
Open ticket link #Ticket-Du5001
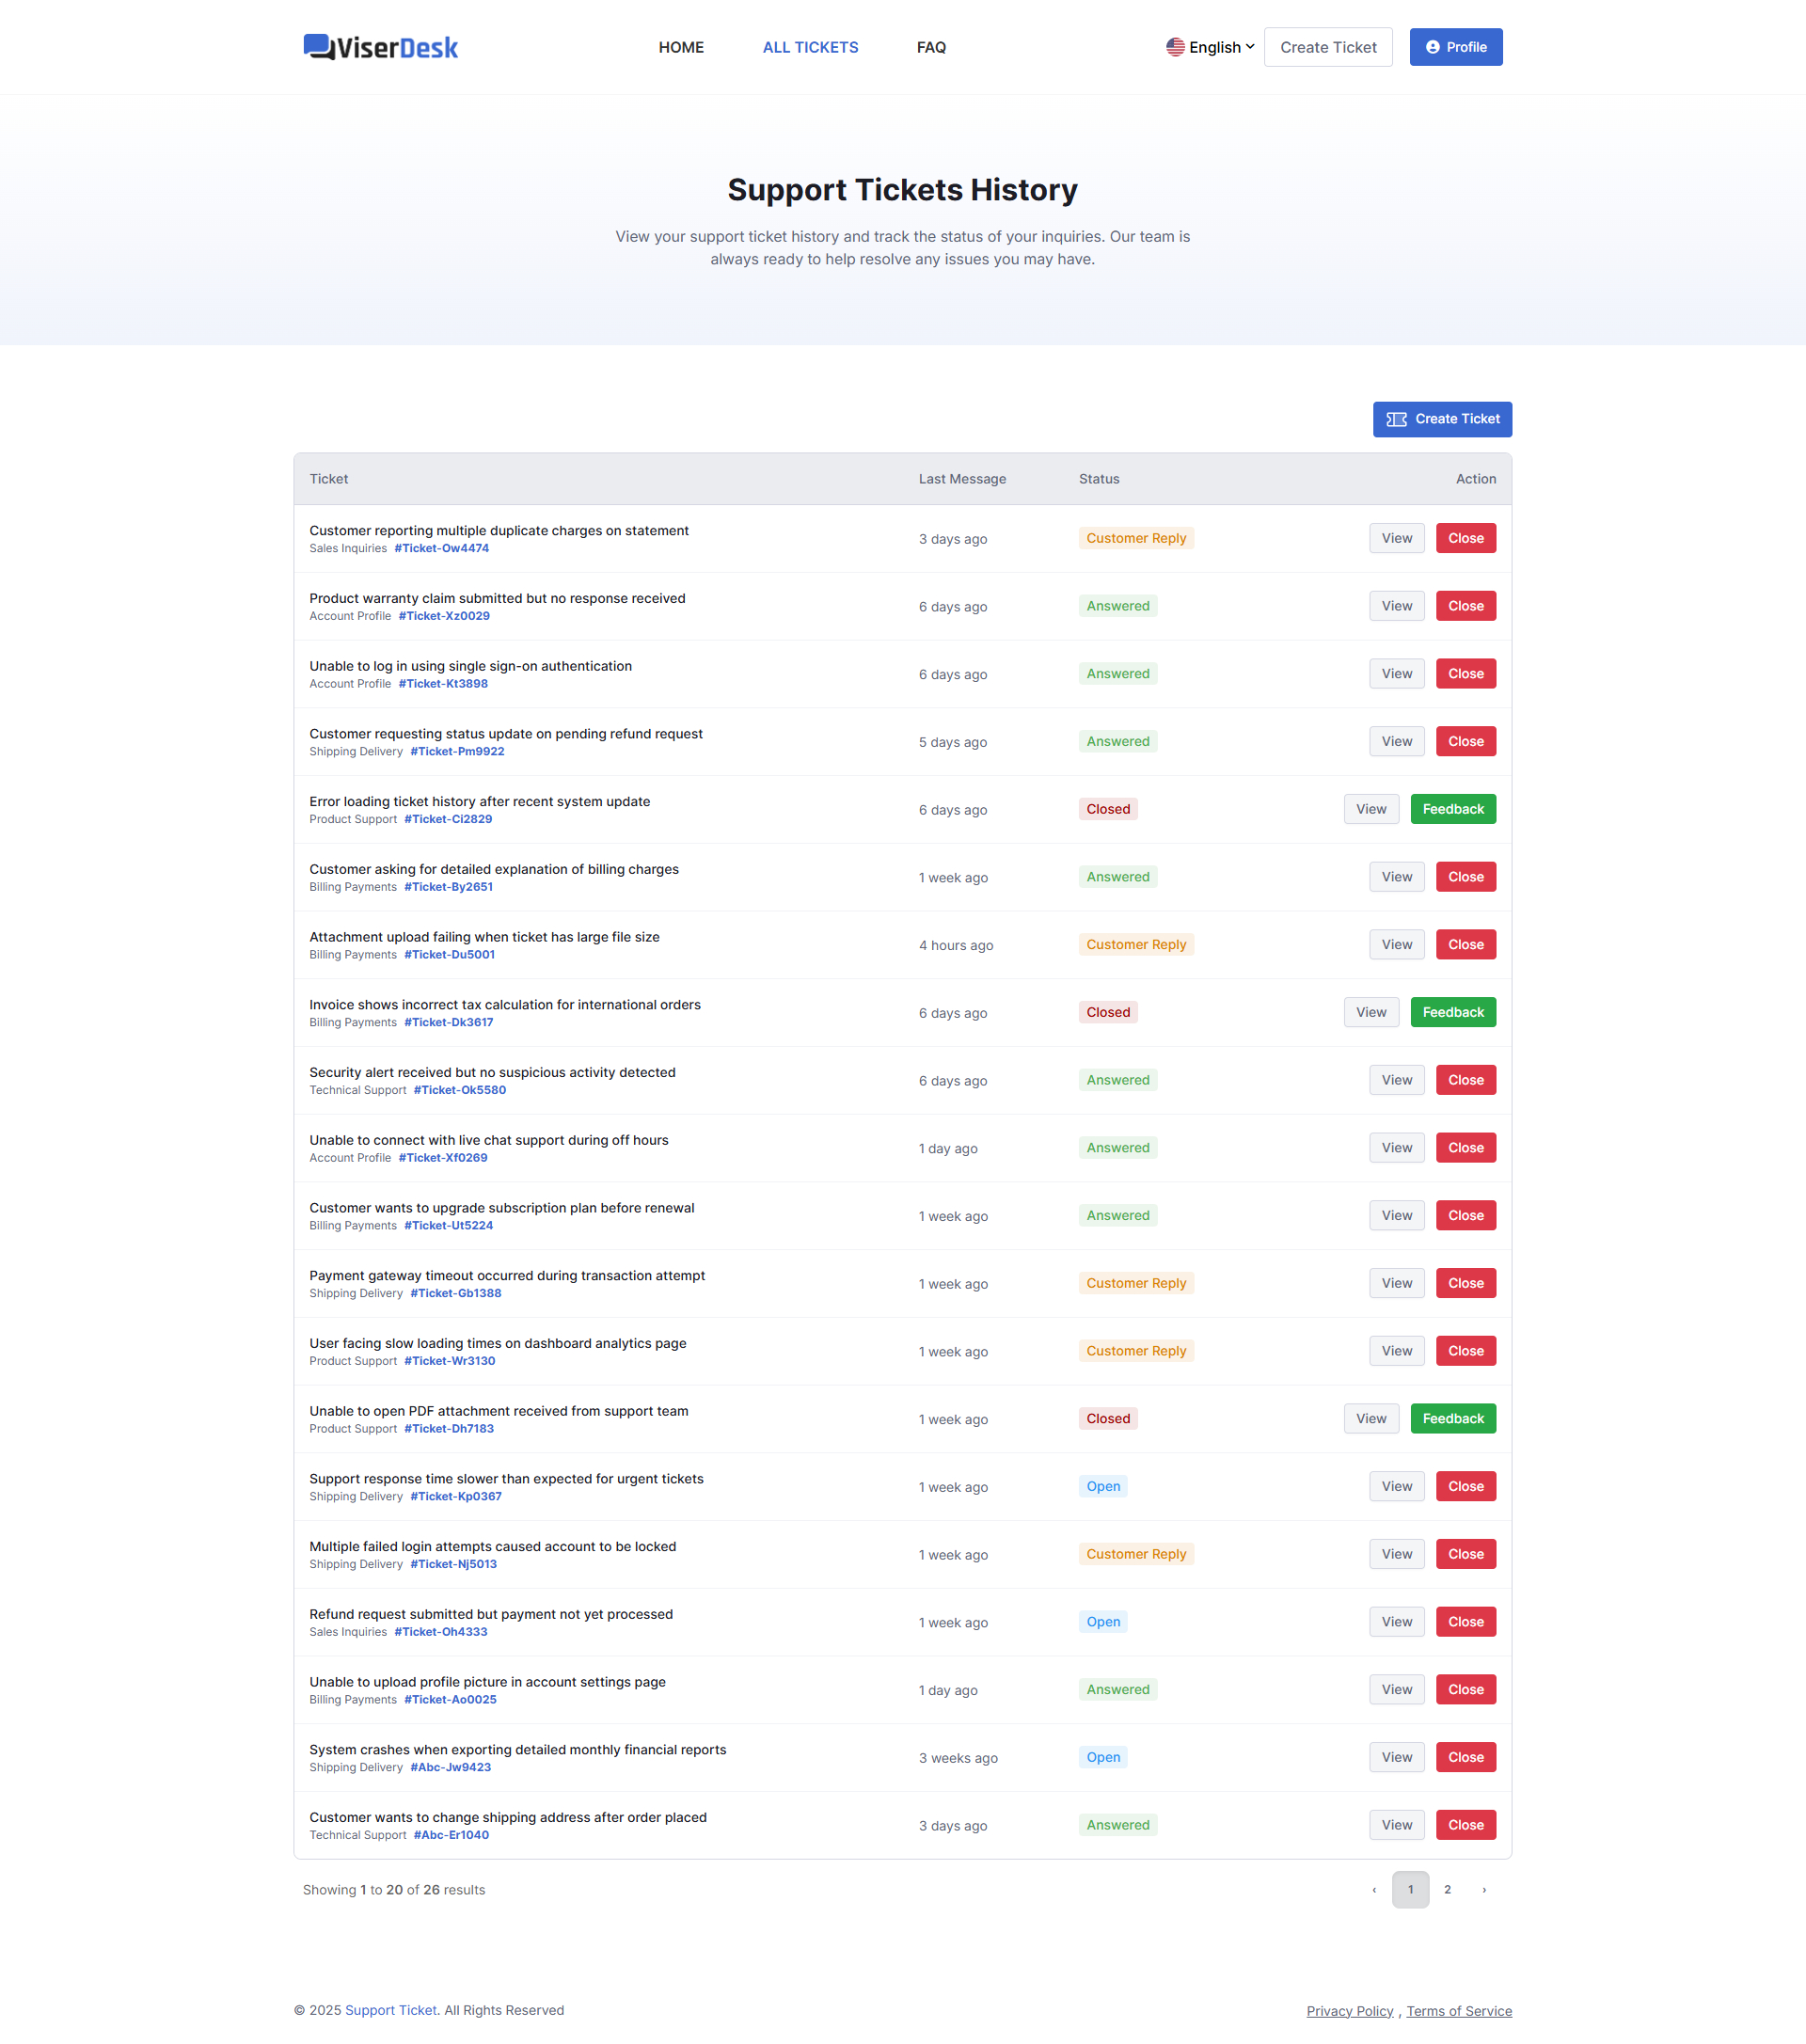pyautogui.click(x=449, y=955)
